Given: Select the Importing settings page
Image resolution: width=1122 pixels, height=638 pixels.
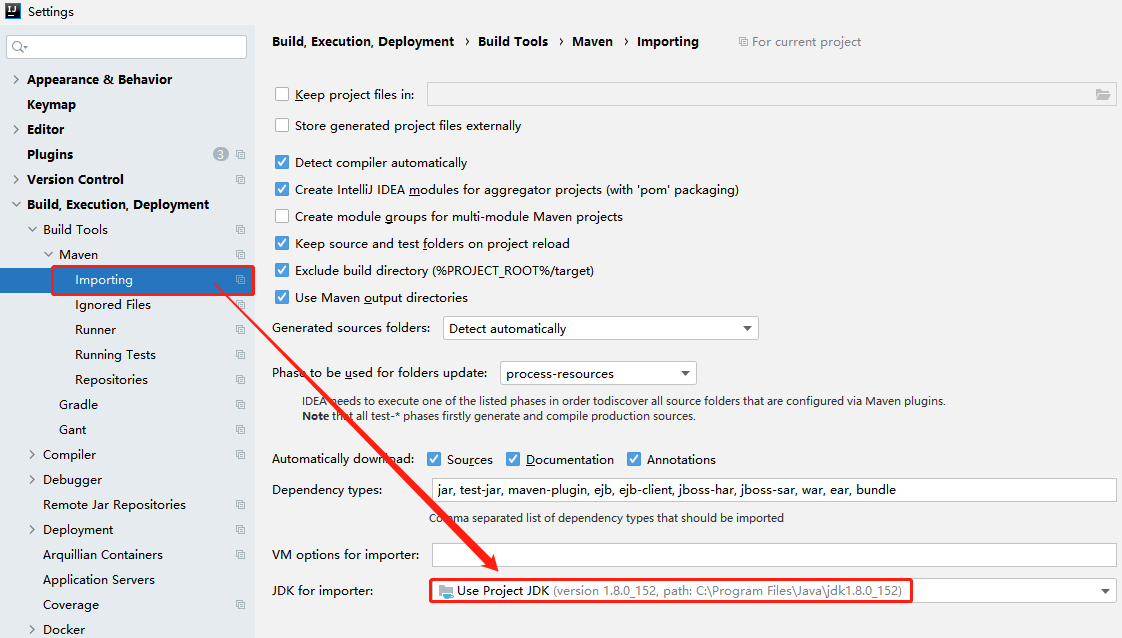Looking at the screenshot, I should [104, 280].
